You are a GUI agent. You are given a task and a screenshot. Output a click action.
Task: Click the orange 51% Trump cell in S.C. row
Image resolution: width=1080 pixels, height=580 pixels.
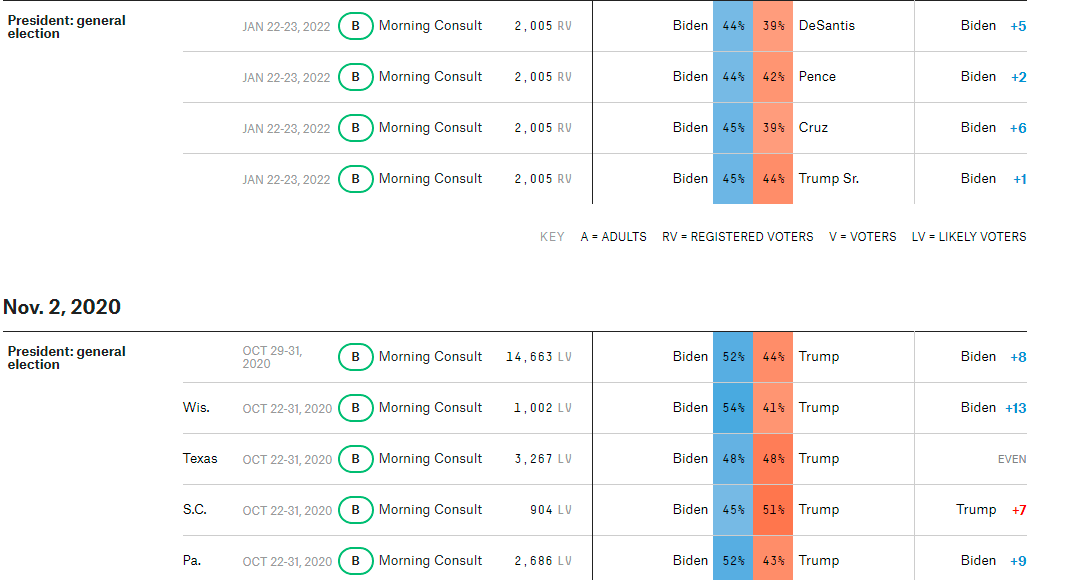[x=773, y=510]
